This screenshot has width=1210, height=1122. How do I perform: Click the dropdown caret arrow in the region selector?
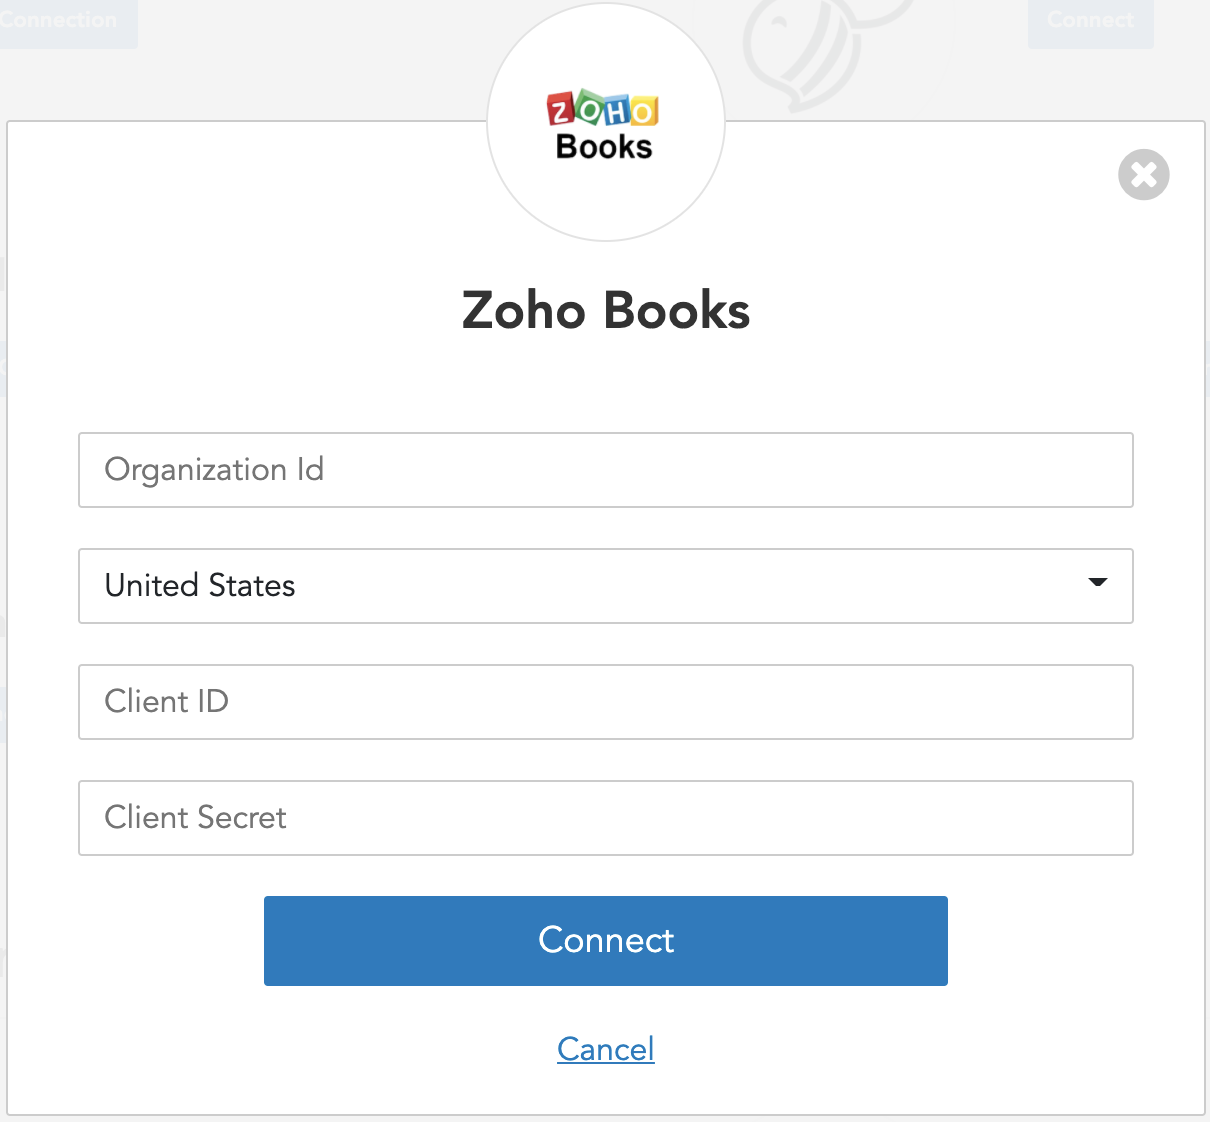tap(1097, 582)
